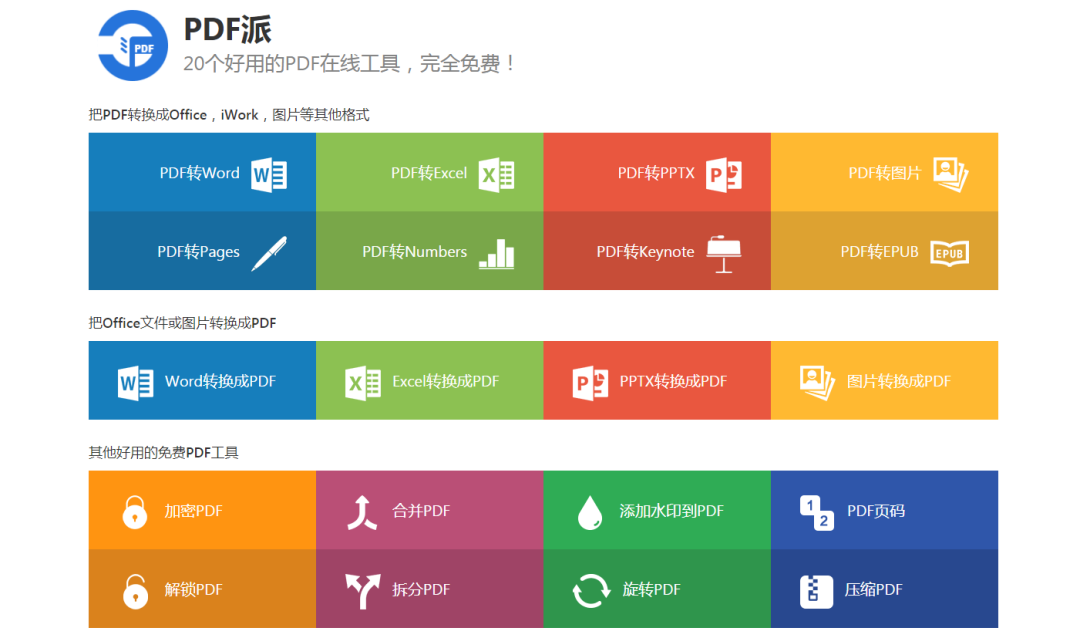Click the rotate arrows icon for 旋转PDF

coord(591,591)
